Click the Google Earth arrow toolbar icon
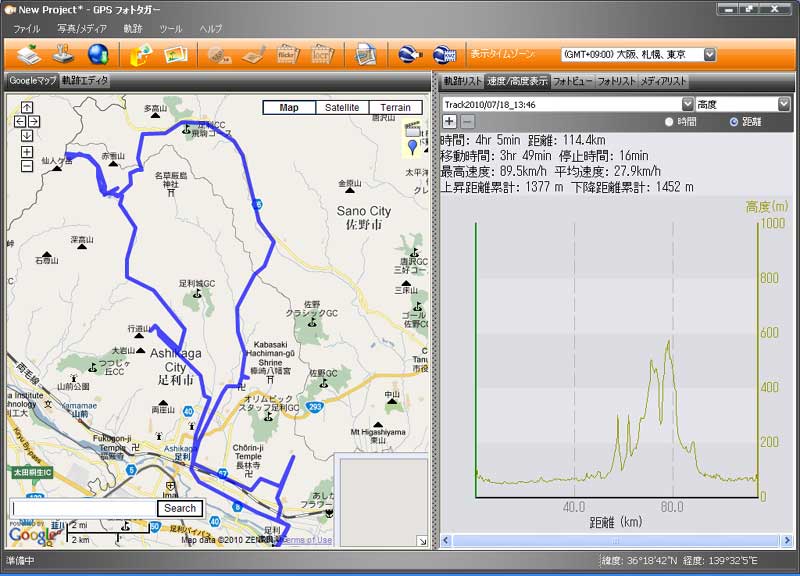 [x=410, y=54]
